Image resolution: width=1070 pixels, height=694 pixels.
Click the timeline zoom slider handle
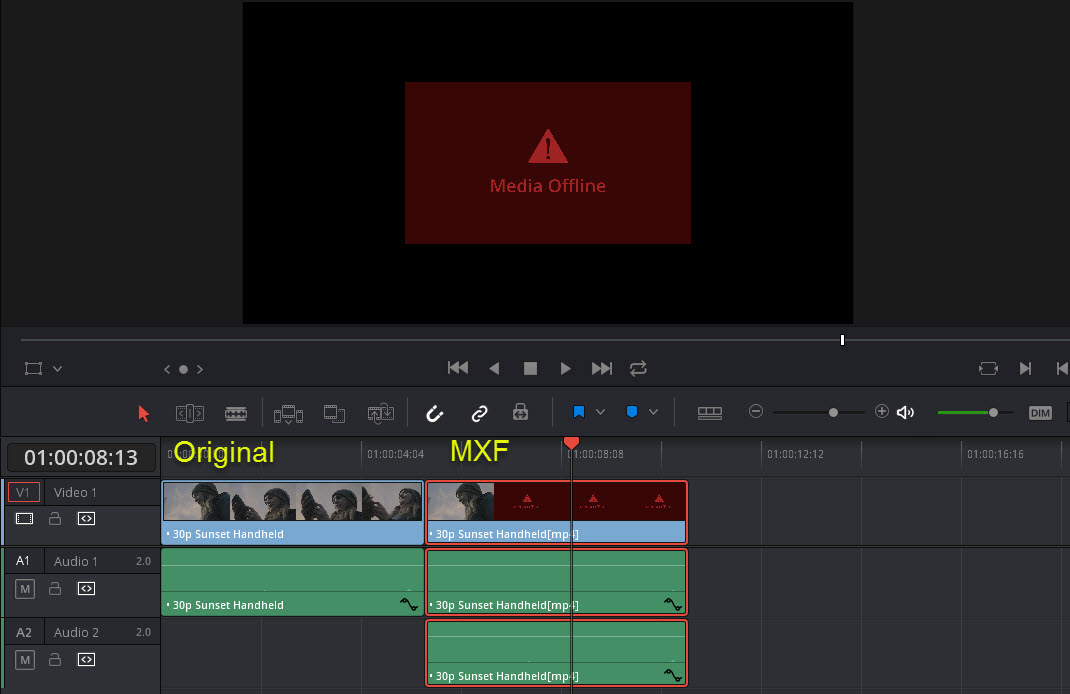[x=833, y=412]
